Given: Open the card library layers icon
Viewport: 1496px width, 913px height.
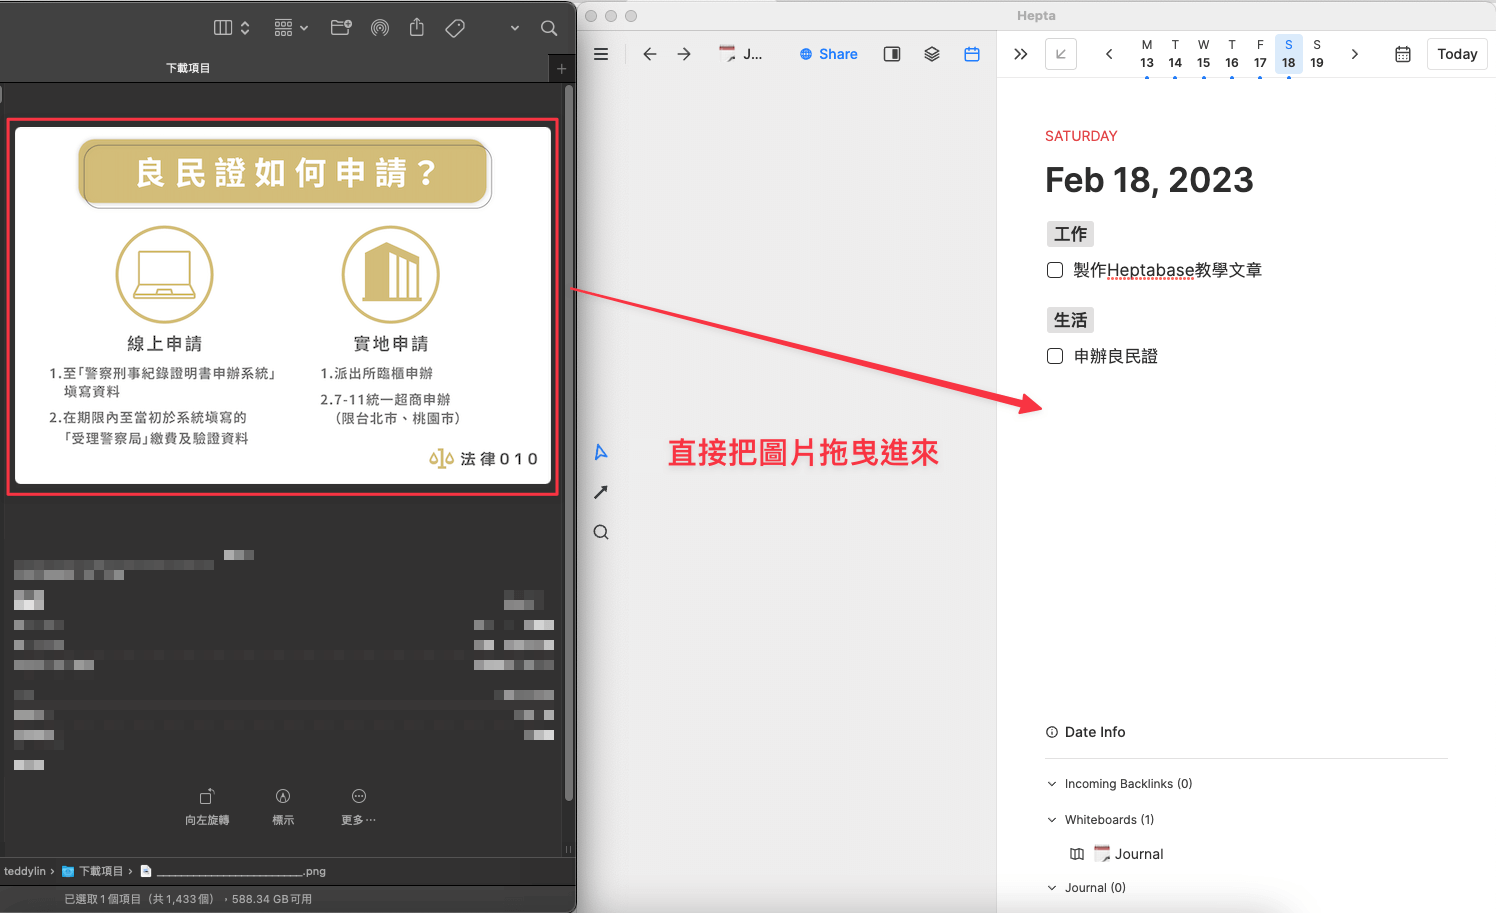Looking at the screenshot, I should click(932, 54).
